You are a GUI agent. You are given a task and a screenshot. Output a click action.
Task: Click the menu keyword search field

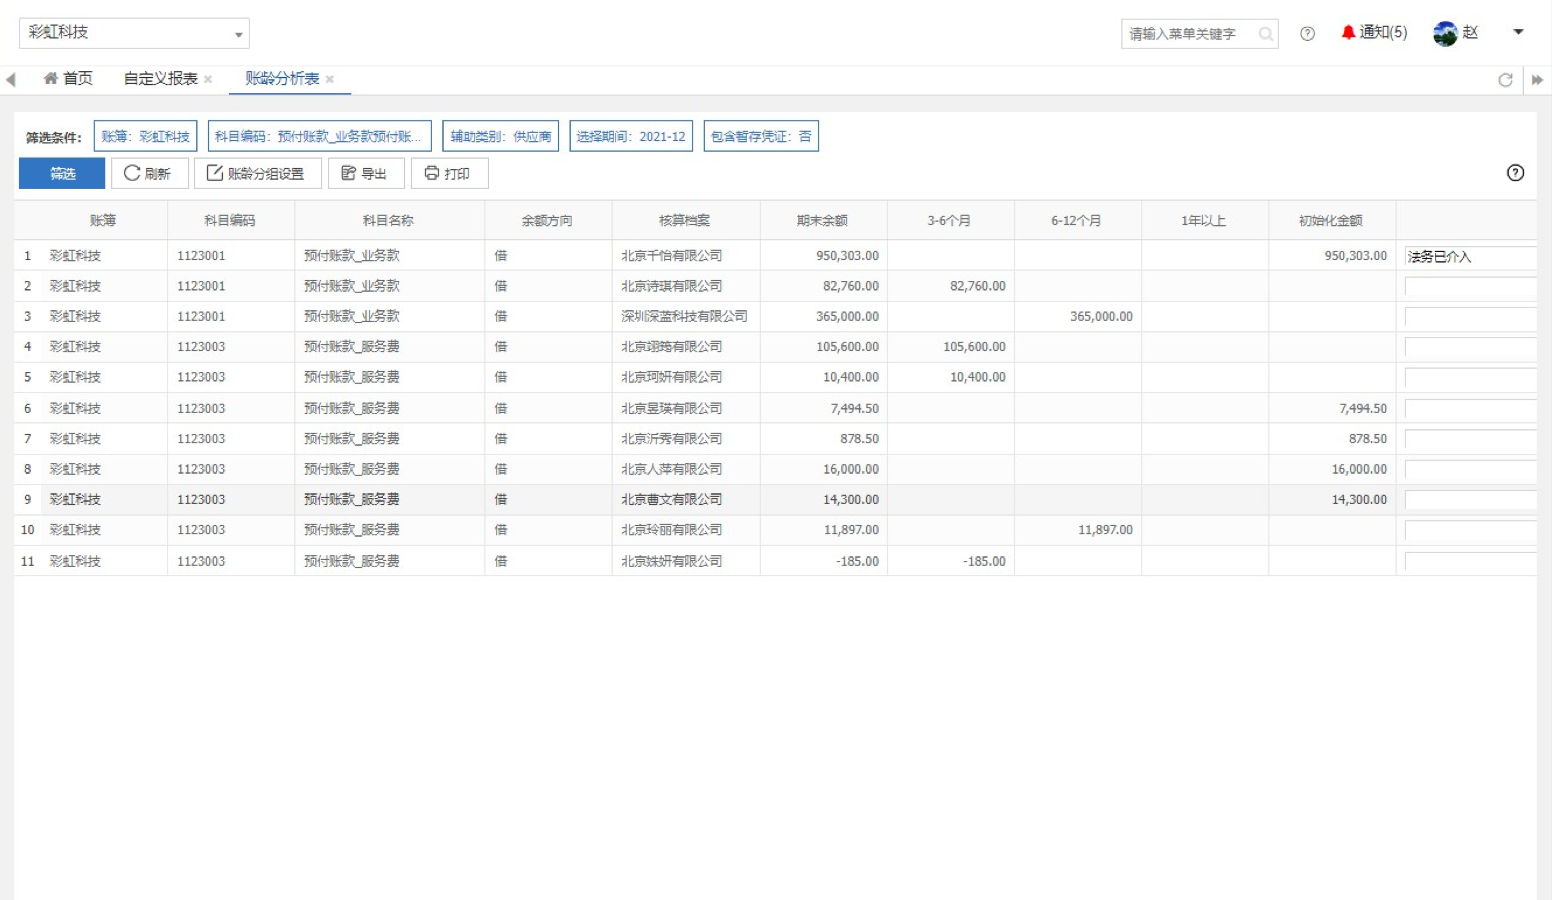(x=1188, y=34)
